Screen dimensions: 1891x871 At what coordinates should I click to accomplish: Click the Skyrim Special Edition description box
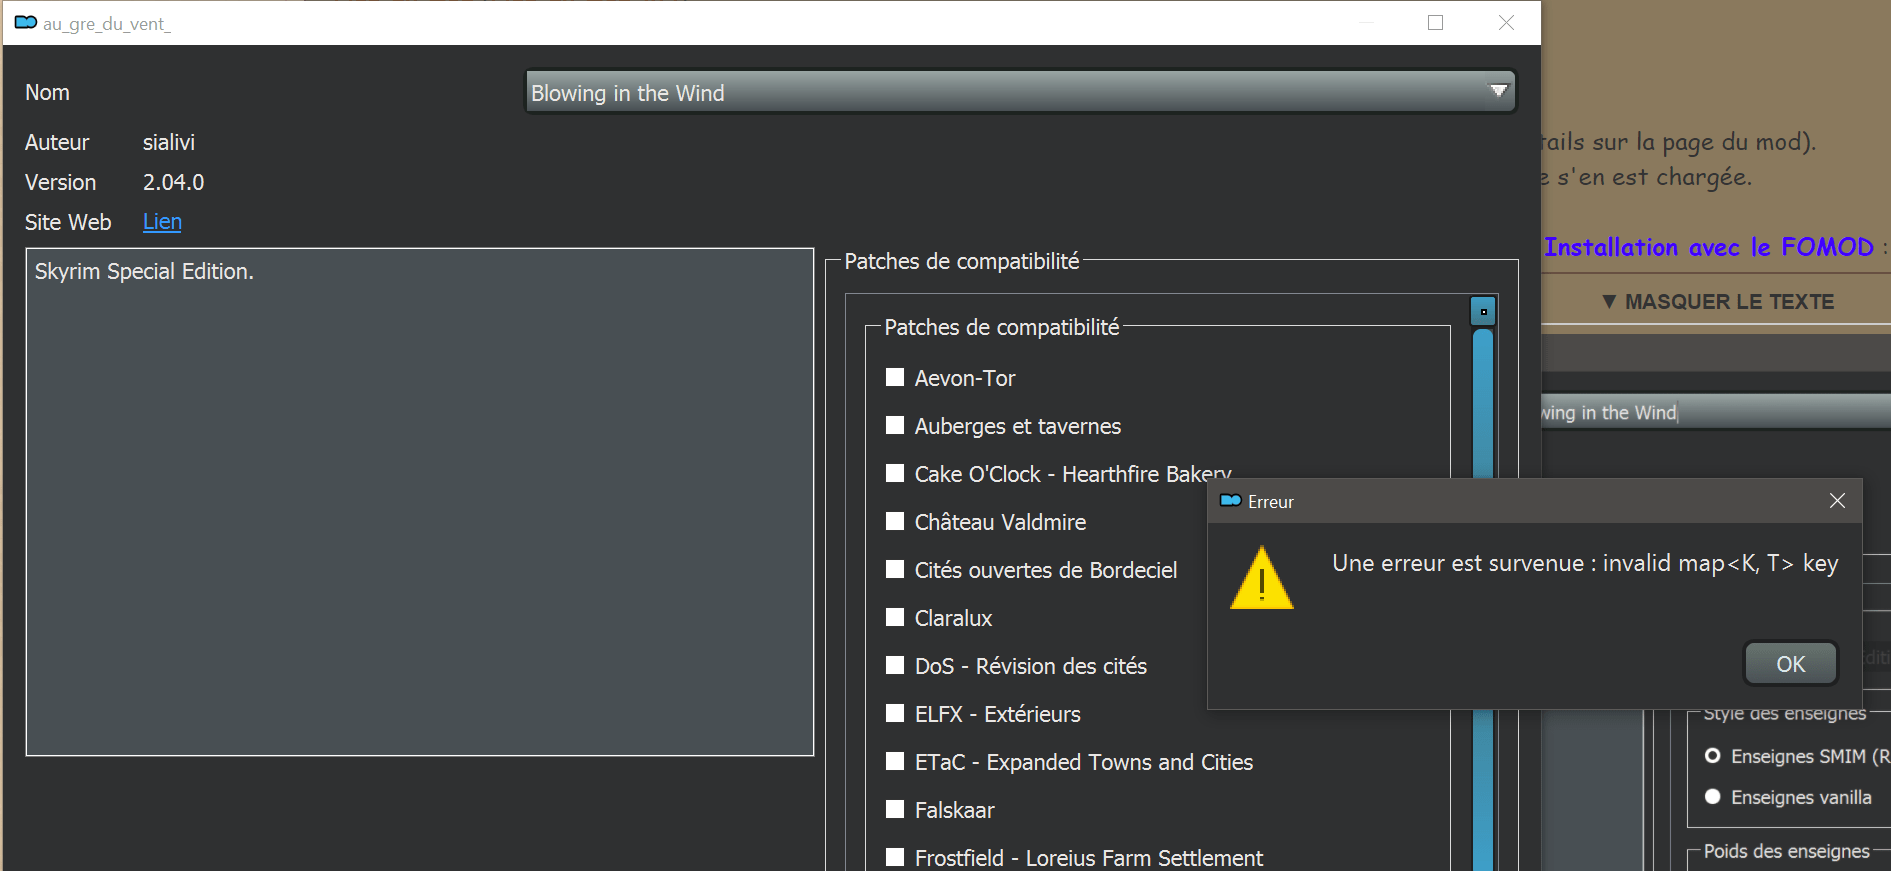[420, 502]
